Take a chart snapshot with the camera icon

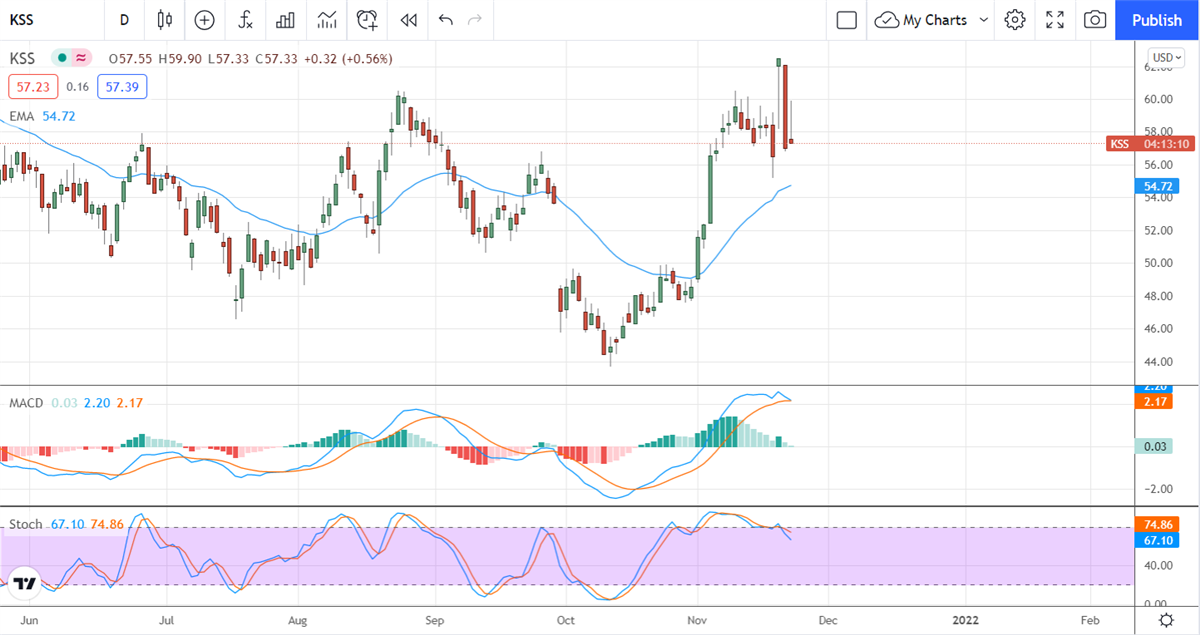click(x=1095, y=20)
